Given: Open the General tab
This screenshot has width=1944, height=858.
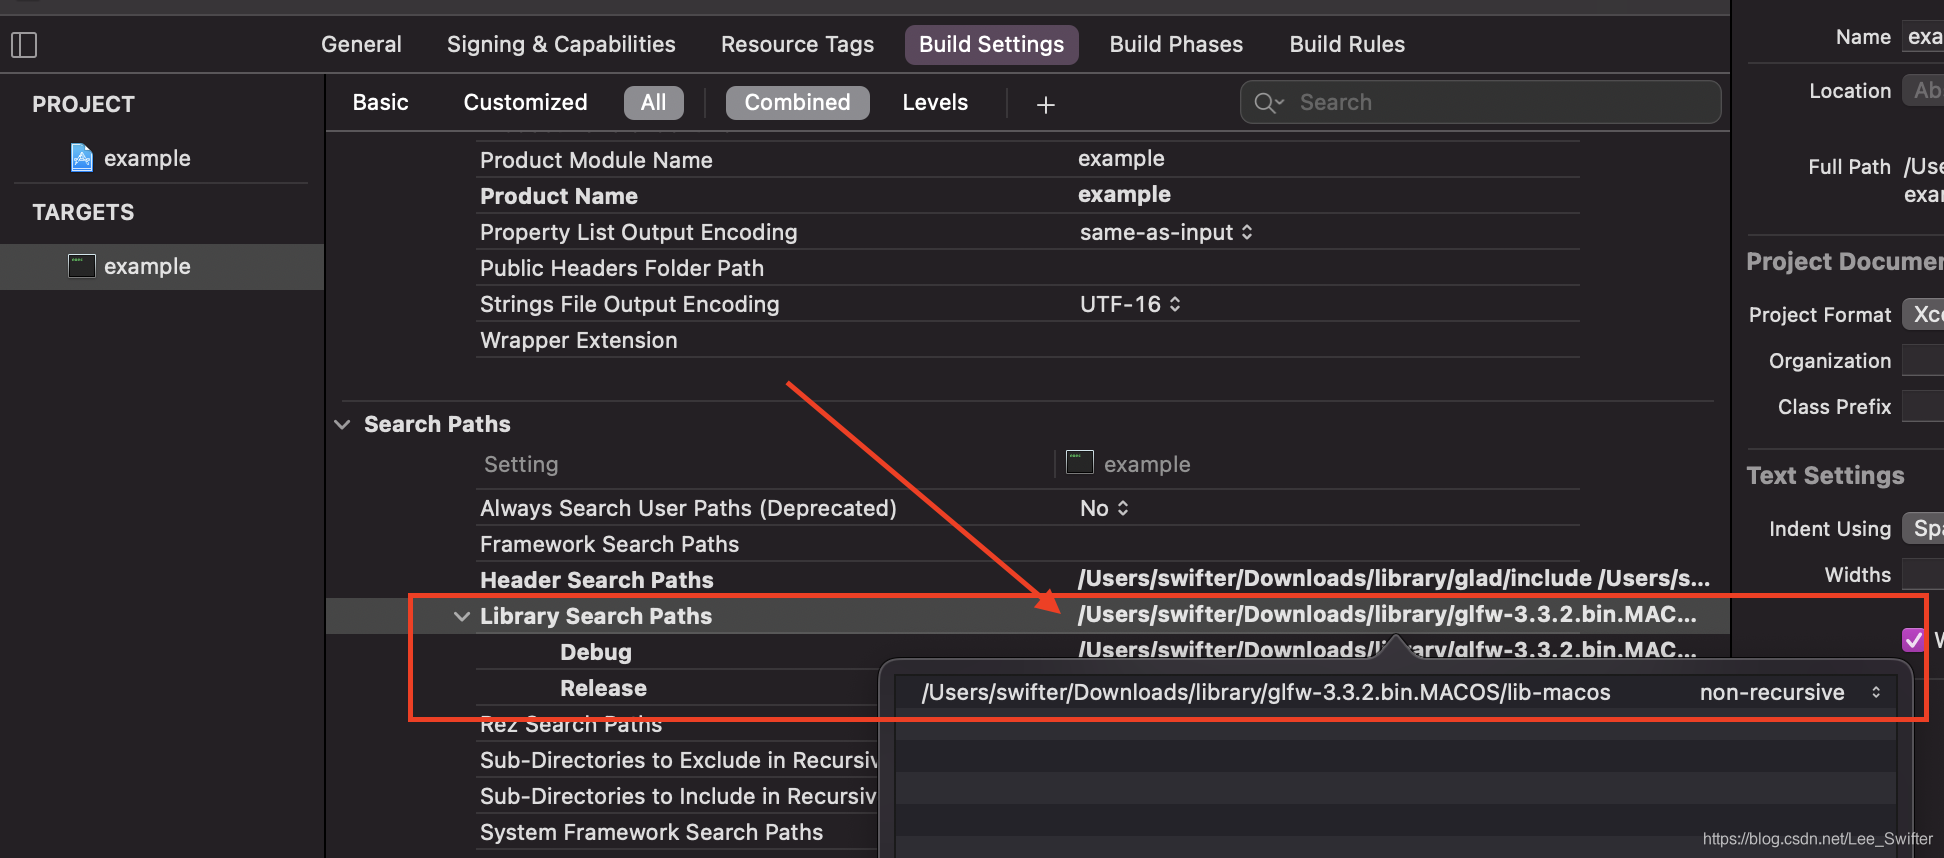Looking at the screenshot, I should pos(361,44).
